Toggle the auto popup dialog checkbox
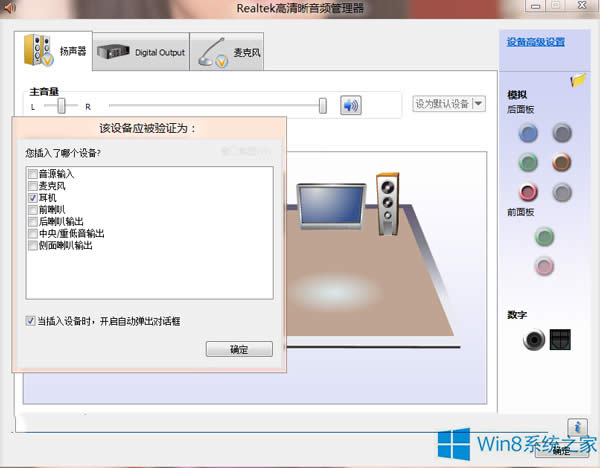The height and width of the screenshot is (468, 600). (x=30, y=321)
